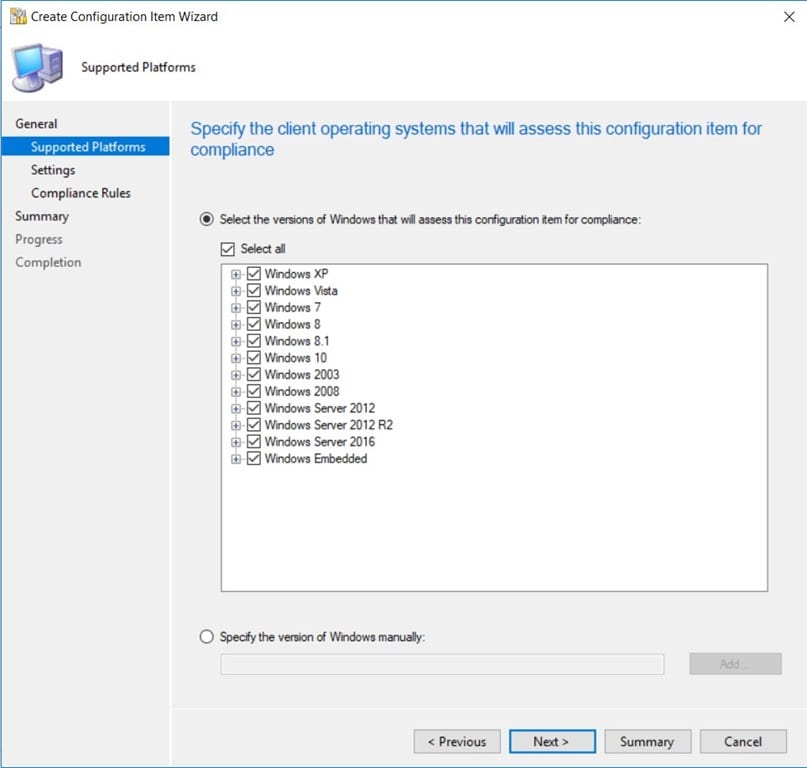The height and width of the screenshot is (768, 807).
Task: Click the manual Windows version text field
Action: [443, 664]
